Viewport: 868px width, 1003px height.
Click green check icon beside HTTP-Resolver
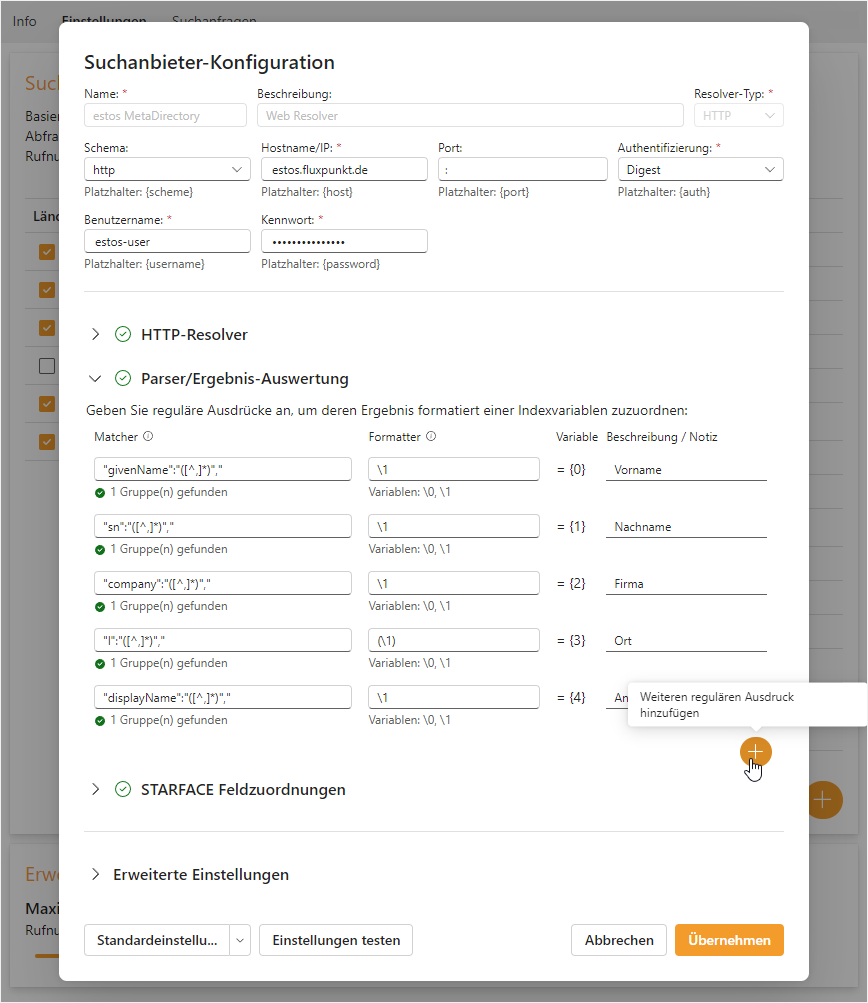[x=123, y=334]
